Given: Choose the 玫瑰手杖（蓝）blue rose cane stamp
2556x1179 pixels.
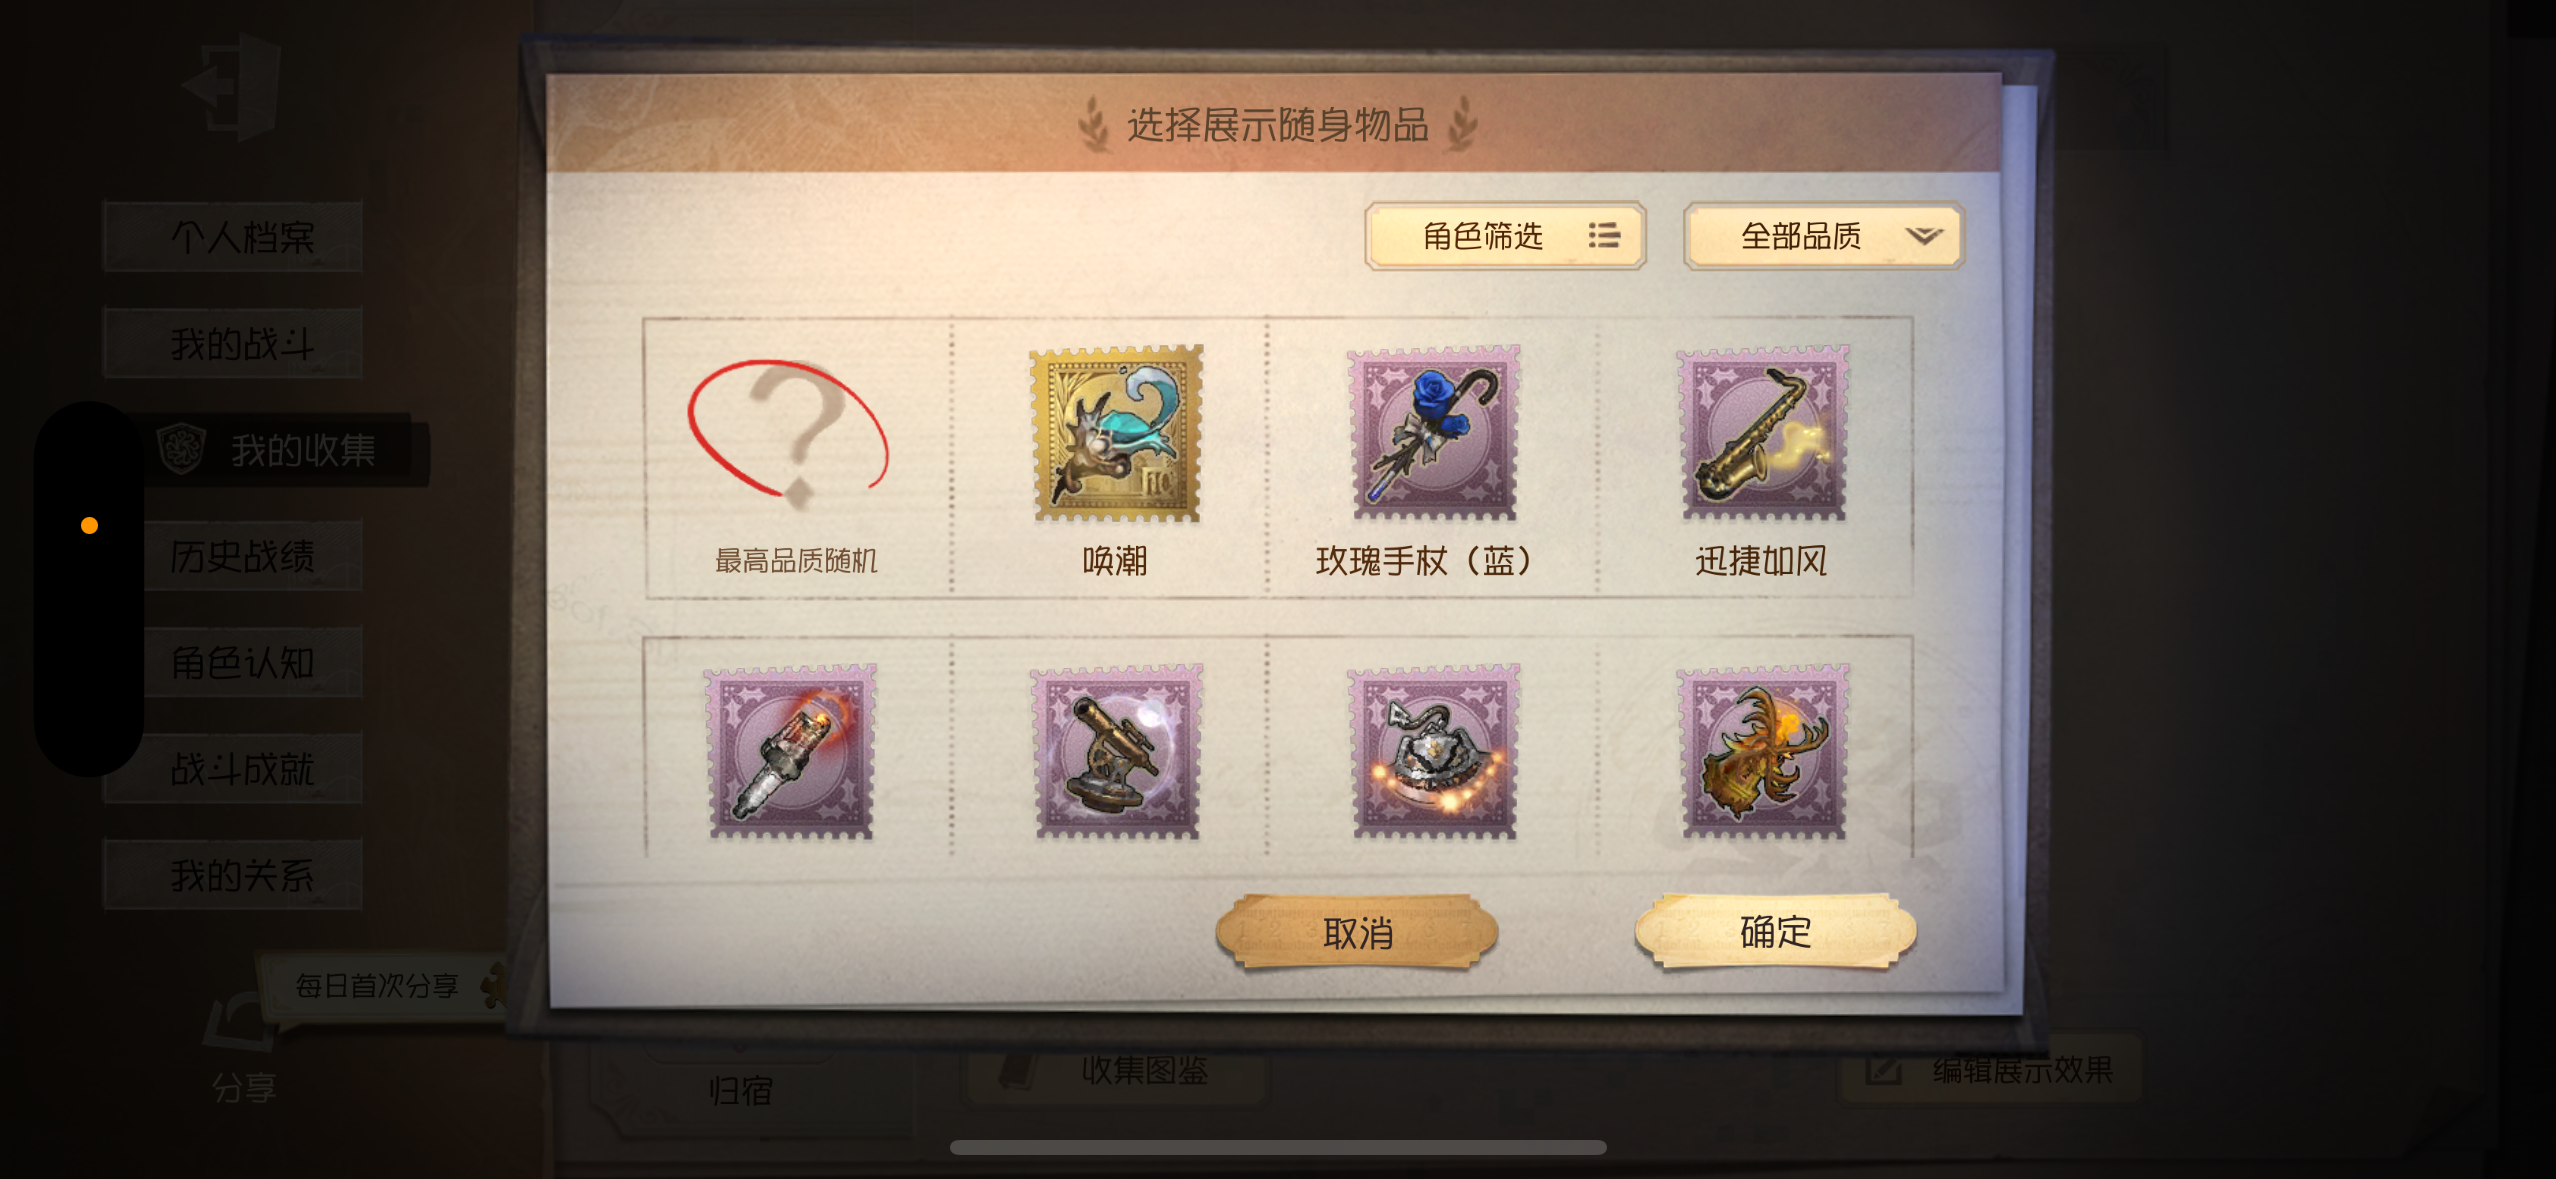Looking at the screenshot, I should [1433, 433].
